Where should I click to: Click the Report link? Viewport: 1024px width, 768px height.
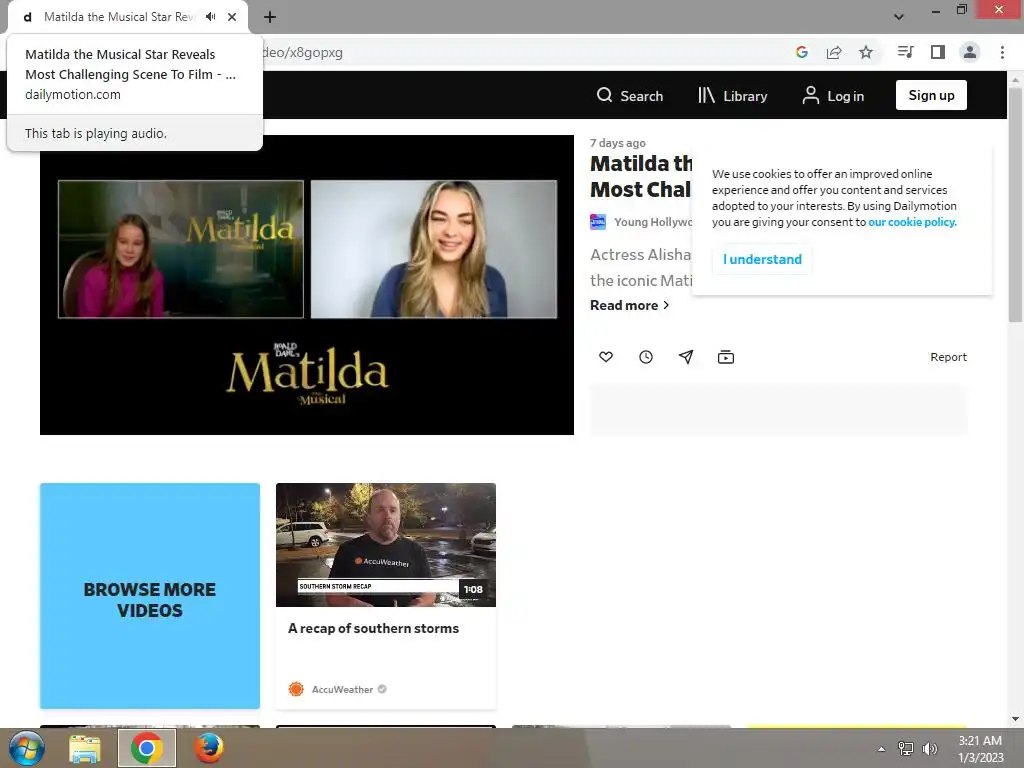(948, 357)
